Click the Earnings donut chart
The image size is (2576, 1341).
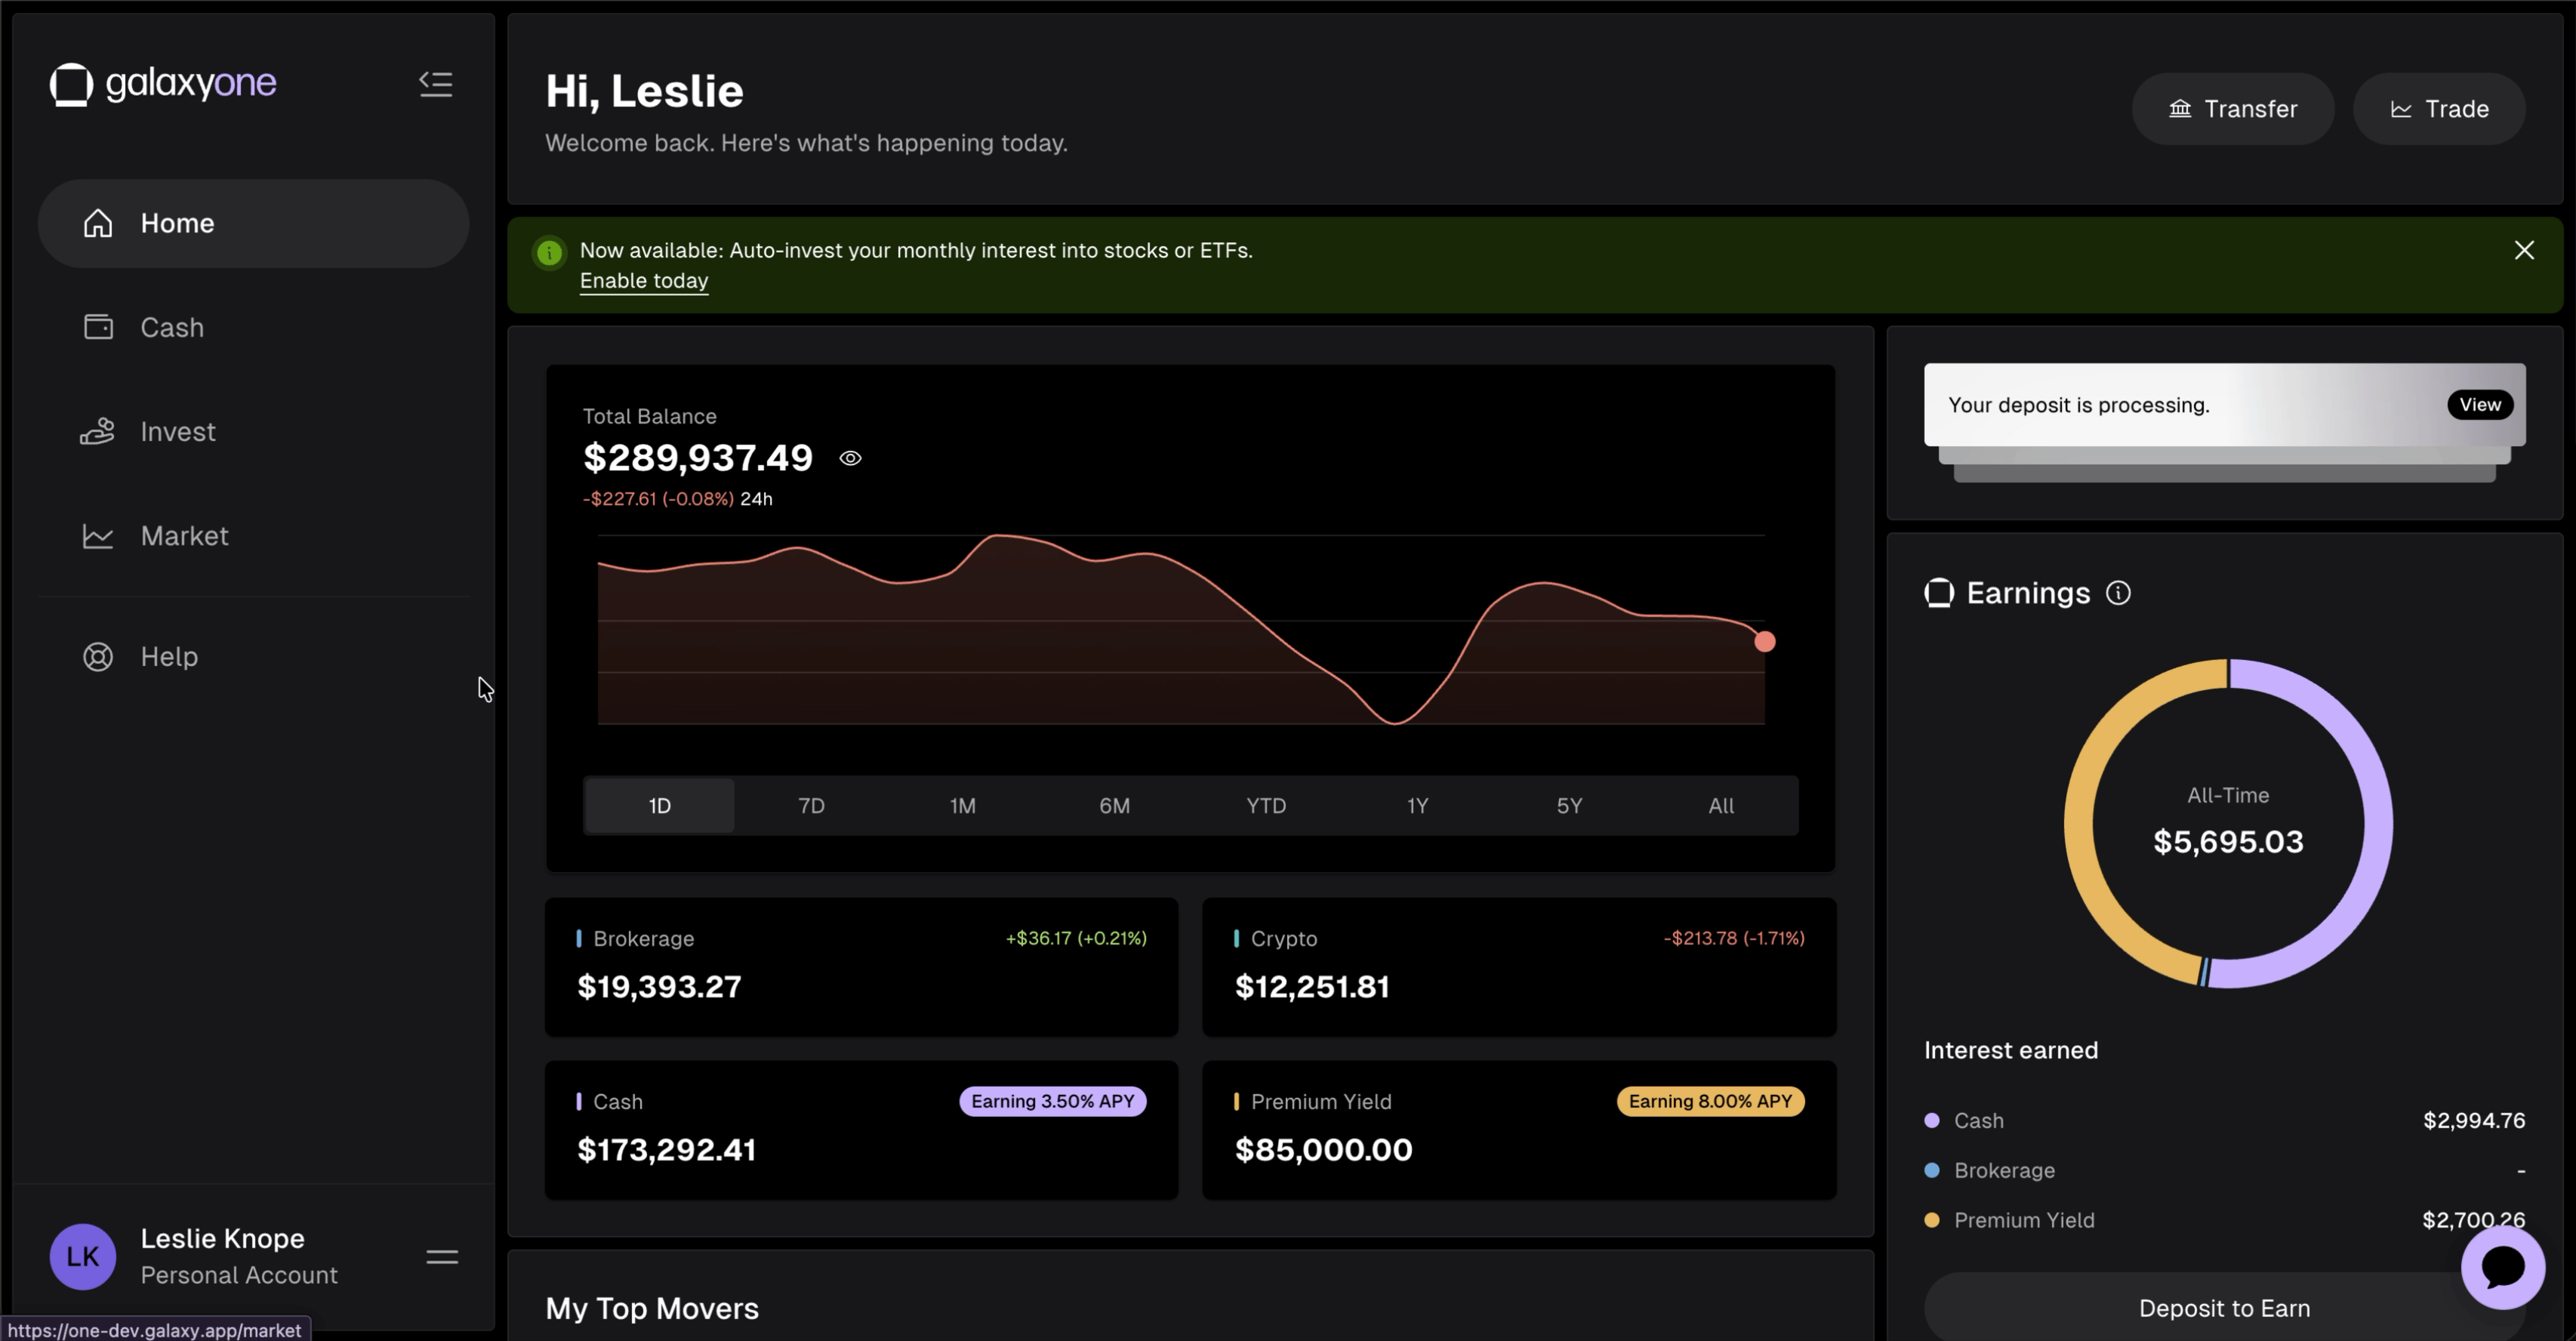pos(2227,825)
